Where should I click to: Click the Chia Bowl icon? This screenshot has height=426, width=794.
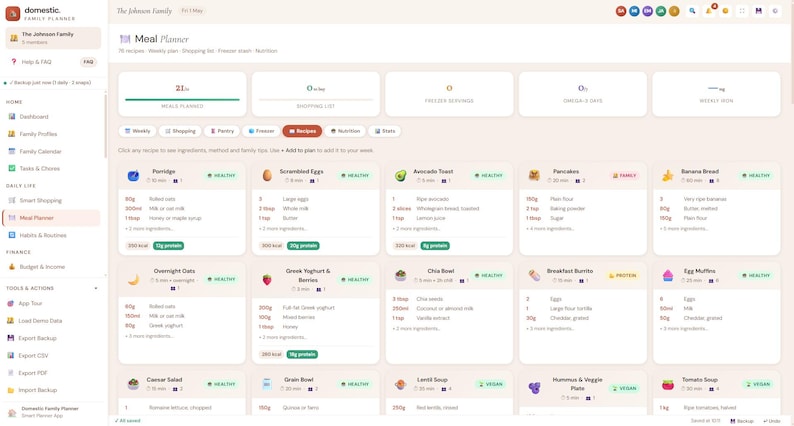(x=401, y=276)
